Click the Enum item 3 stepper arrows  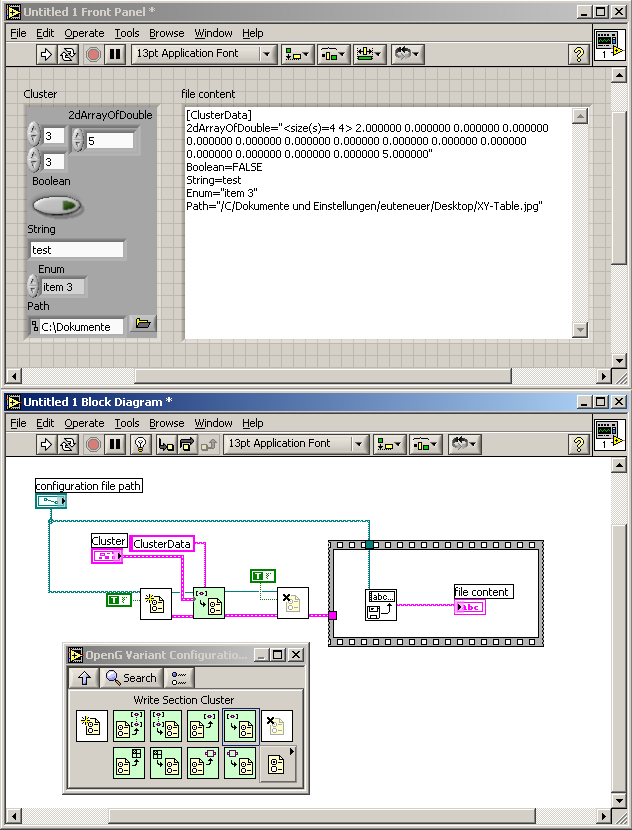[x=33, y=287]
